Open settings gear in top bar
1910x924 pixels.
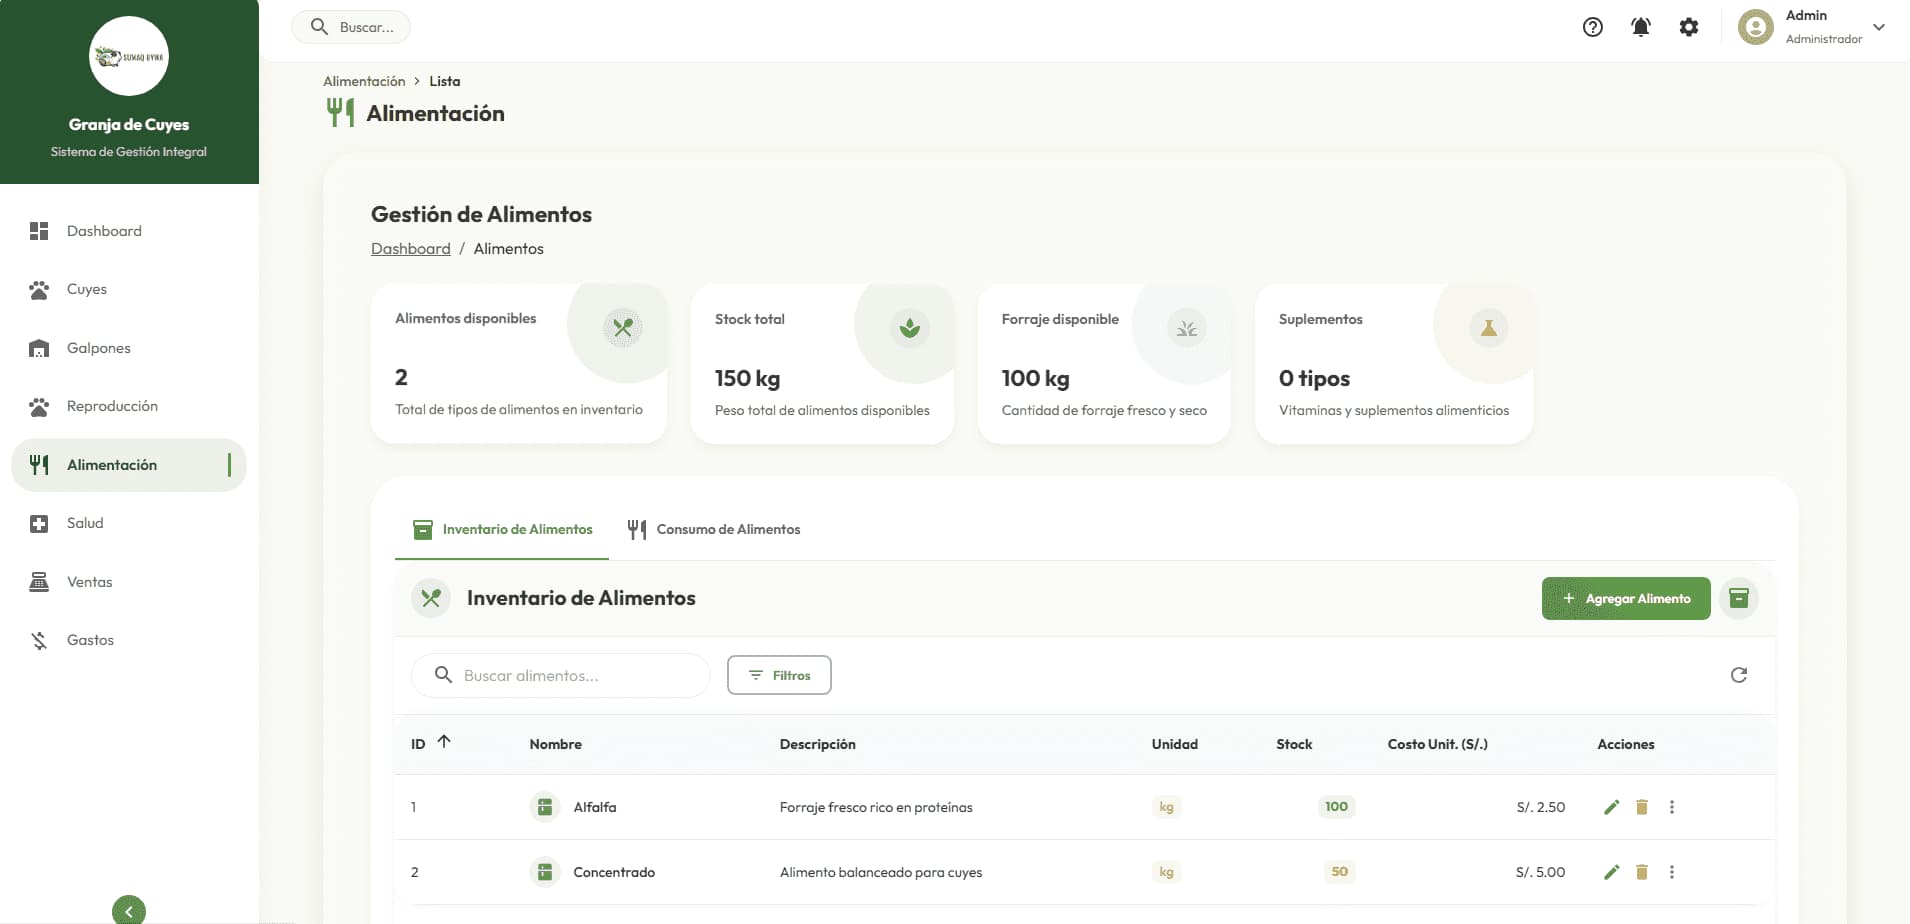pos(1688,27)
